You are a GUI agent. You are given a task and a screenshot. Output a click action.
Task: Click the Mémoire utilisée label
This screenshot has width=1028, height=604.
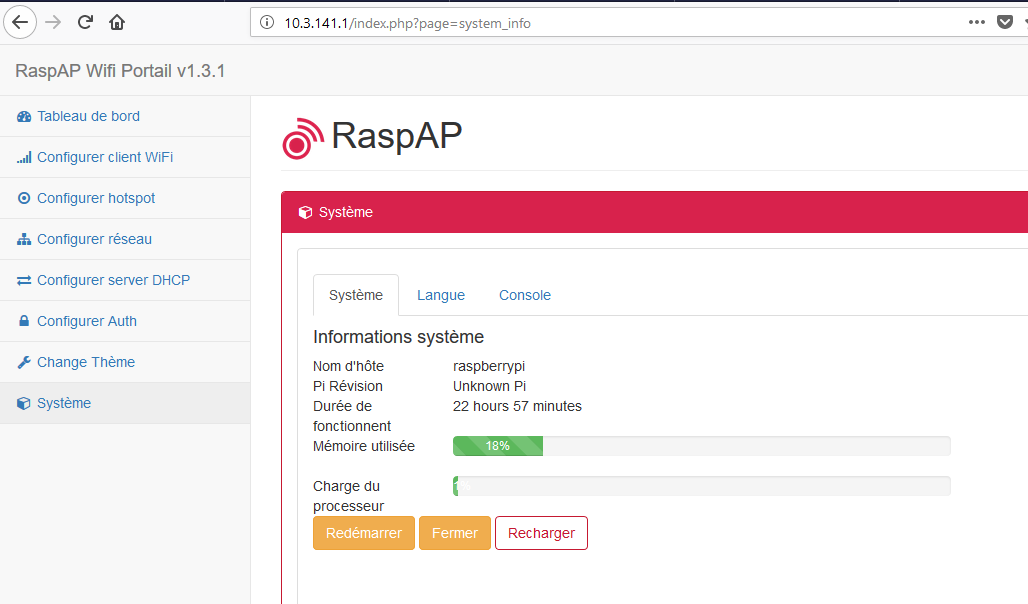[364, 446]
